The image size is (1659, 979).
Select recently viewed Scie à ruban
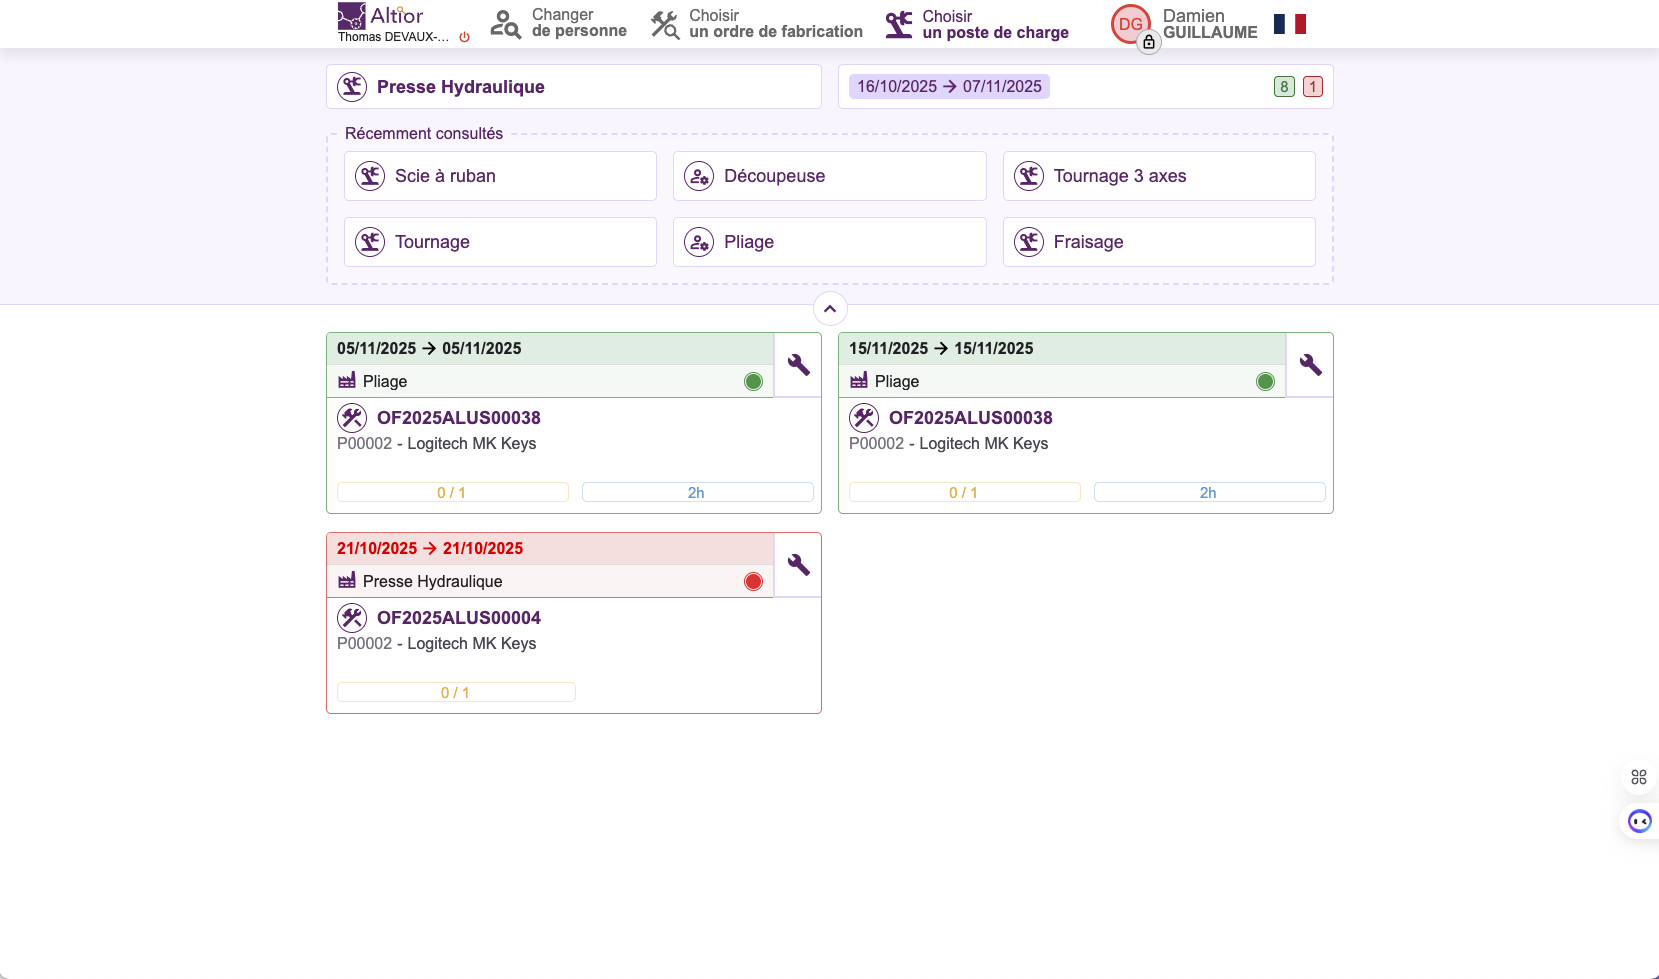click(500, 176)
